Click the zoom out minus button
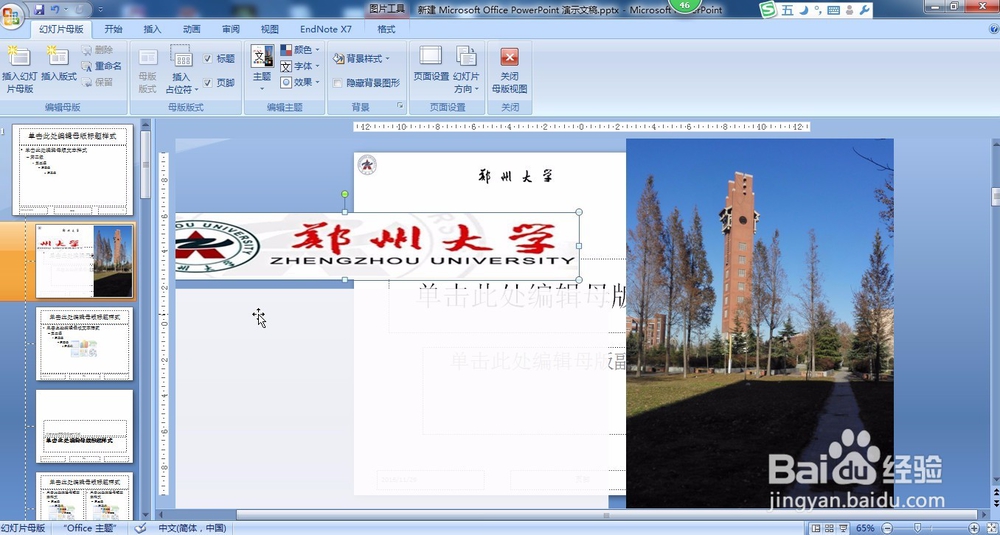The image size is (1000, 535). pos(886,528)
